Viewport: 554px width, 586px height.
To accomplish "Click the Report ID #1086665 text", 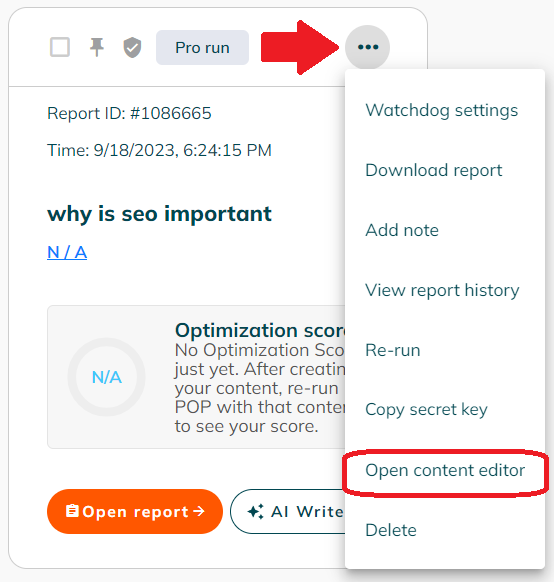I will pos(129,113).
